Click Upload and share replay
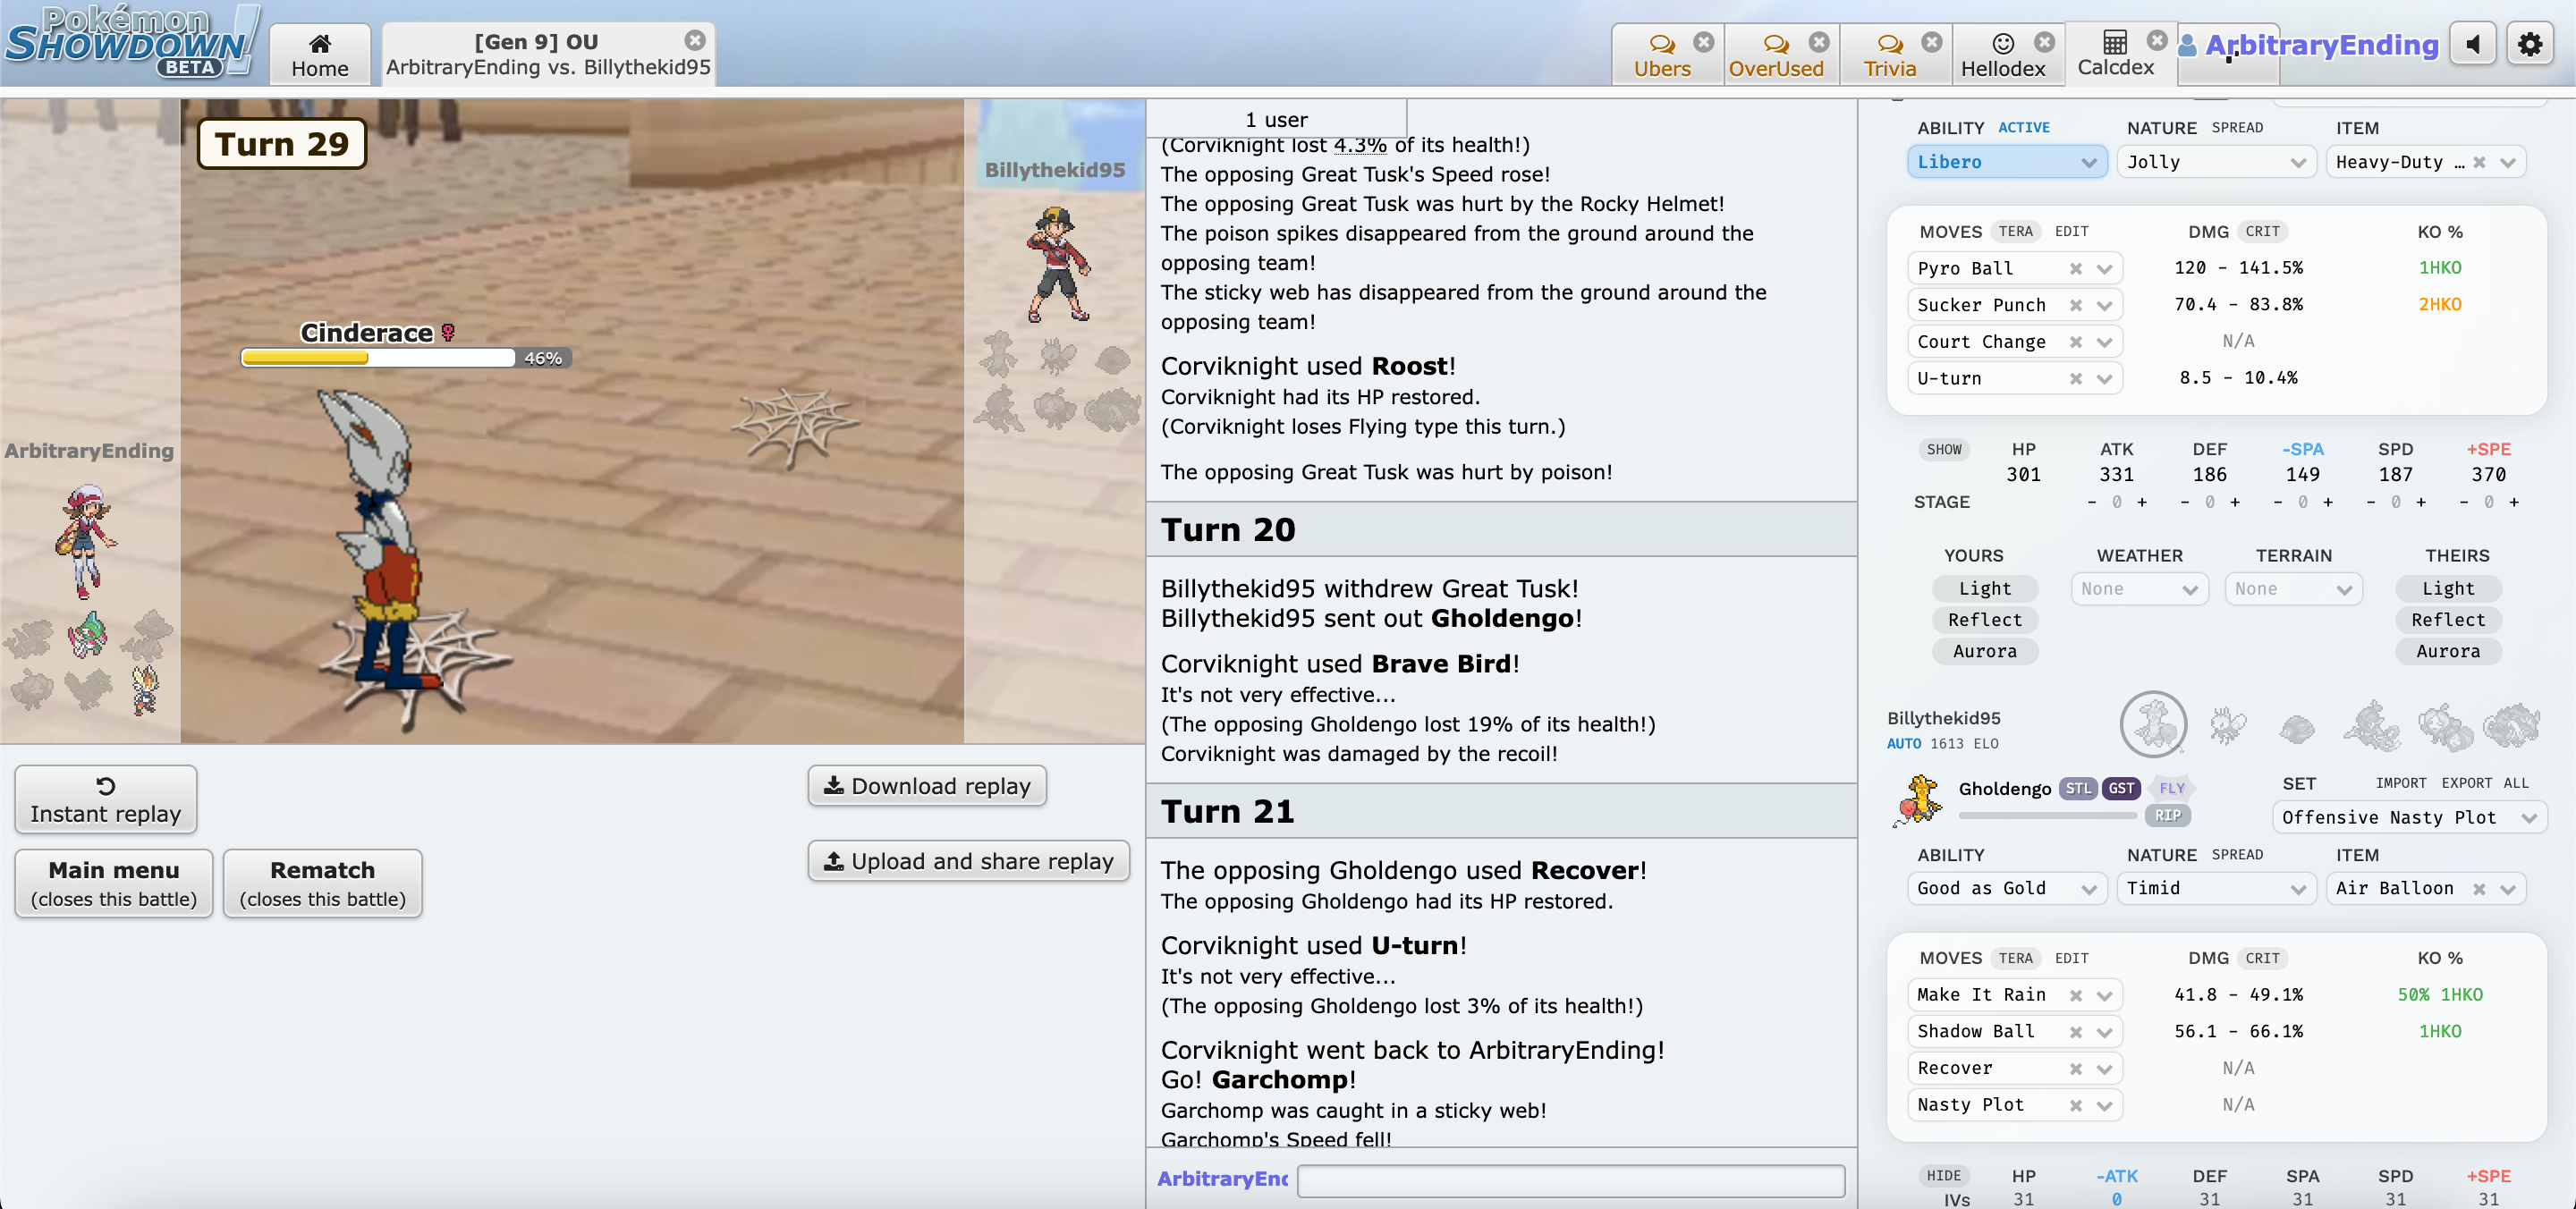Screen dimensions: 2576x1209 click(968, 861)
